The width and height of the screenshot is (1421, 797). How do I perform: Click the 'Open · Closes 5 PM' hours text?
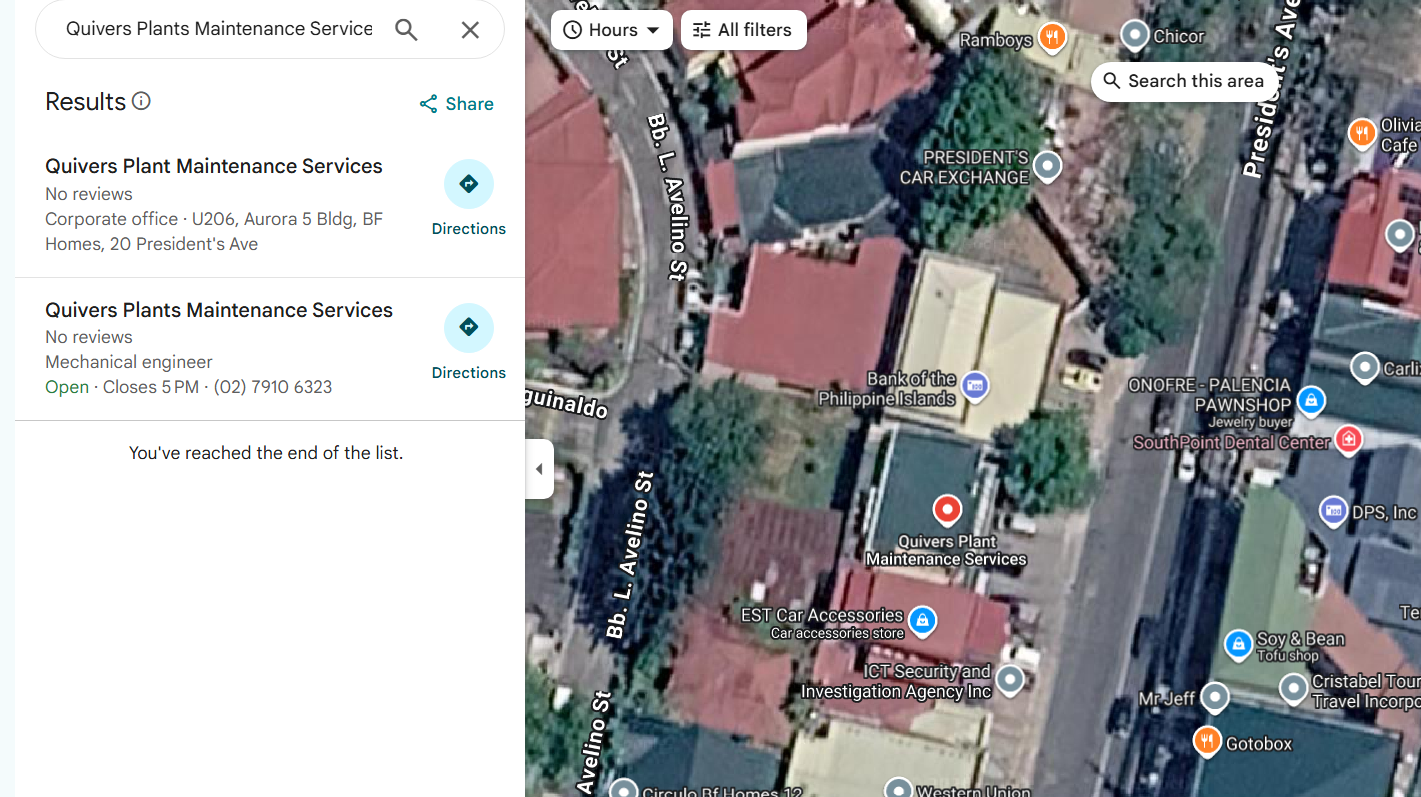122,387
